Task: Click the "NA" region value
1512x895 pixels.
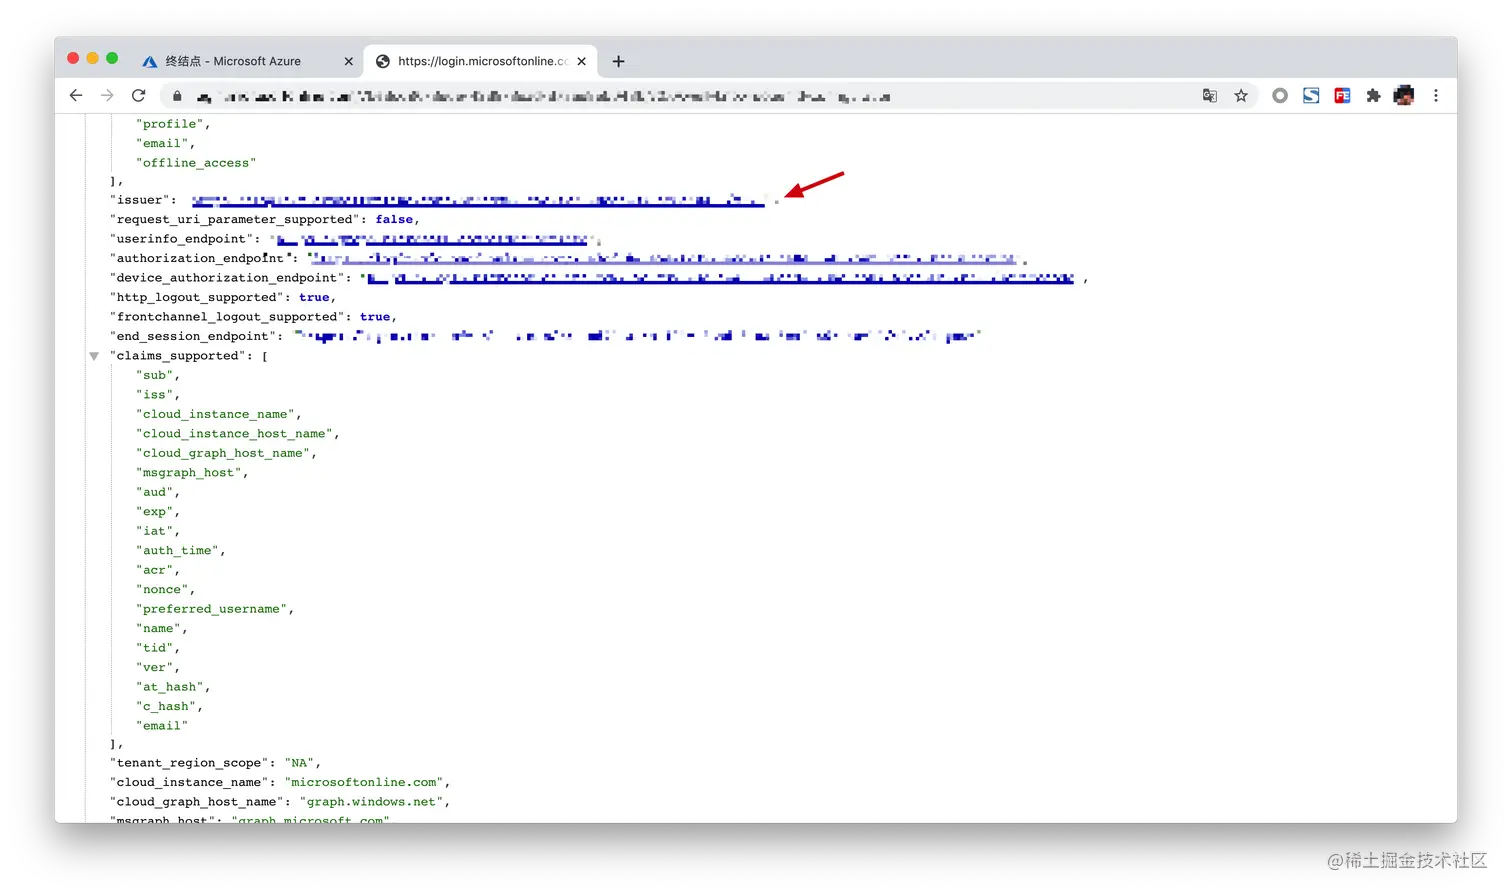Action: coord(300,763)
